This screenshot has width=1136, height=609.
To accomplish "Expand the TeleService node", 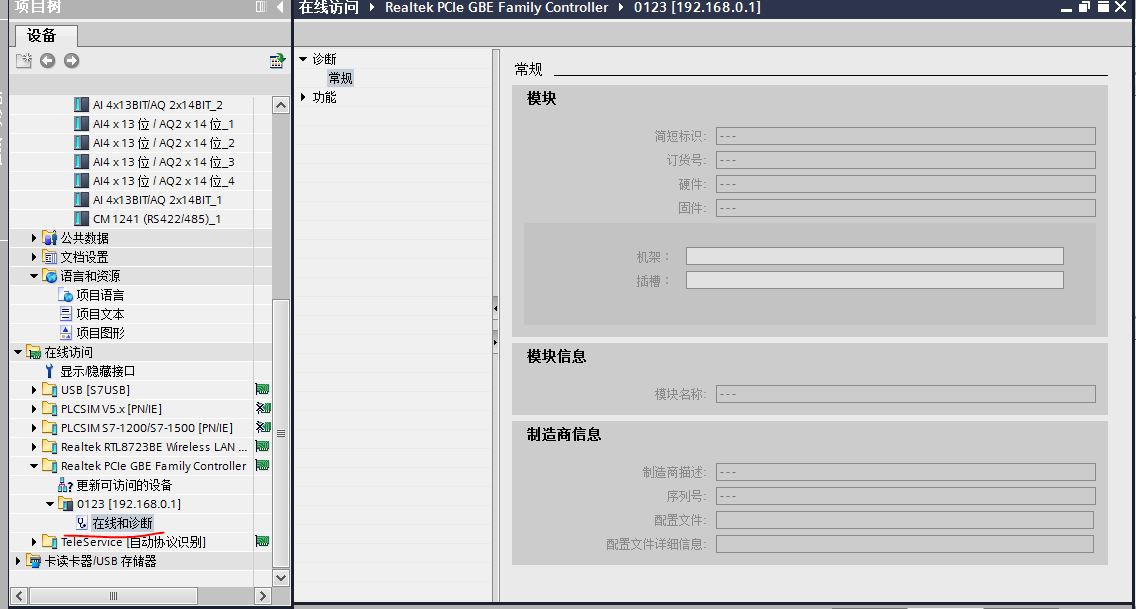I will pyautogui.click(x=33, y=542).
